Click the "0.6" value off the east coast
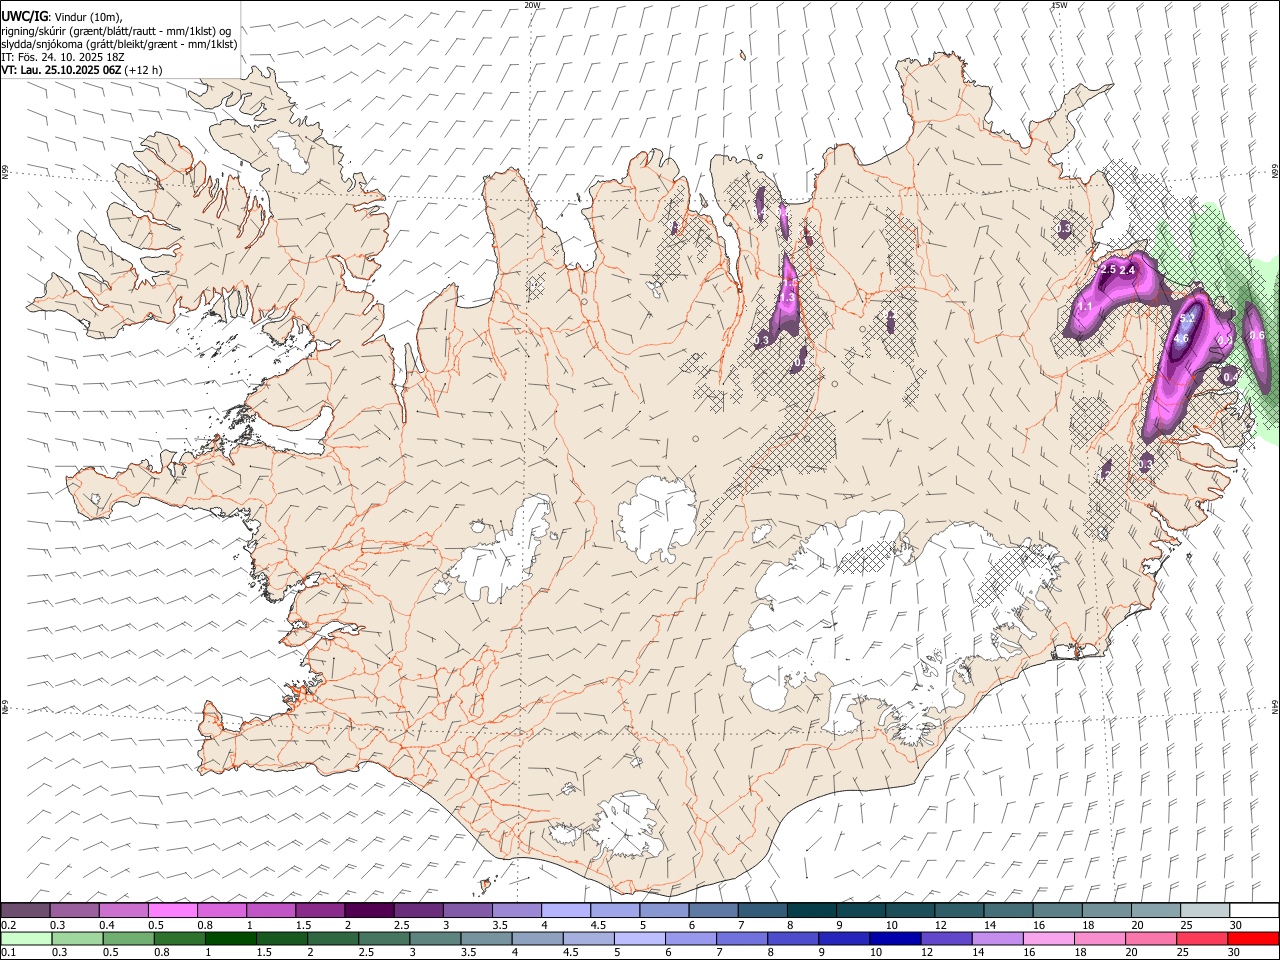 tap(1257, 336)
